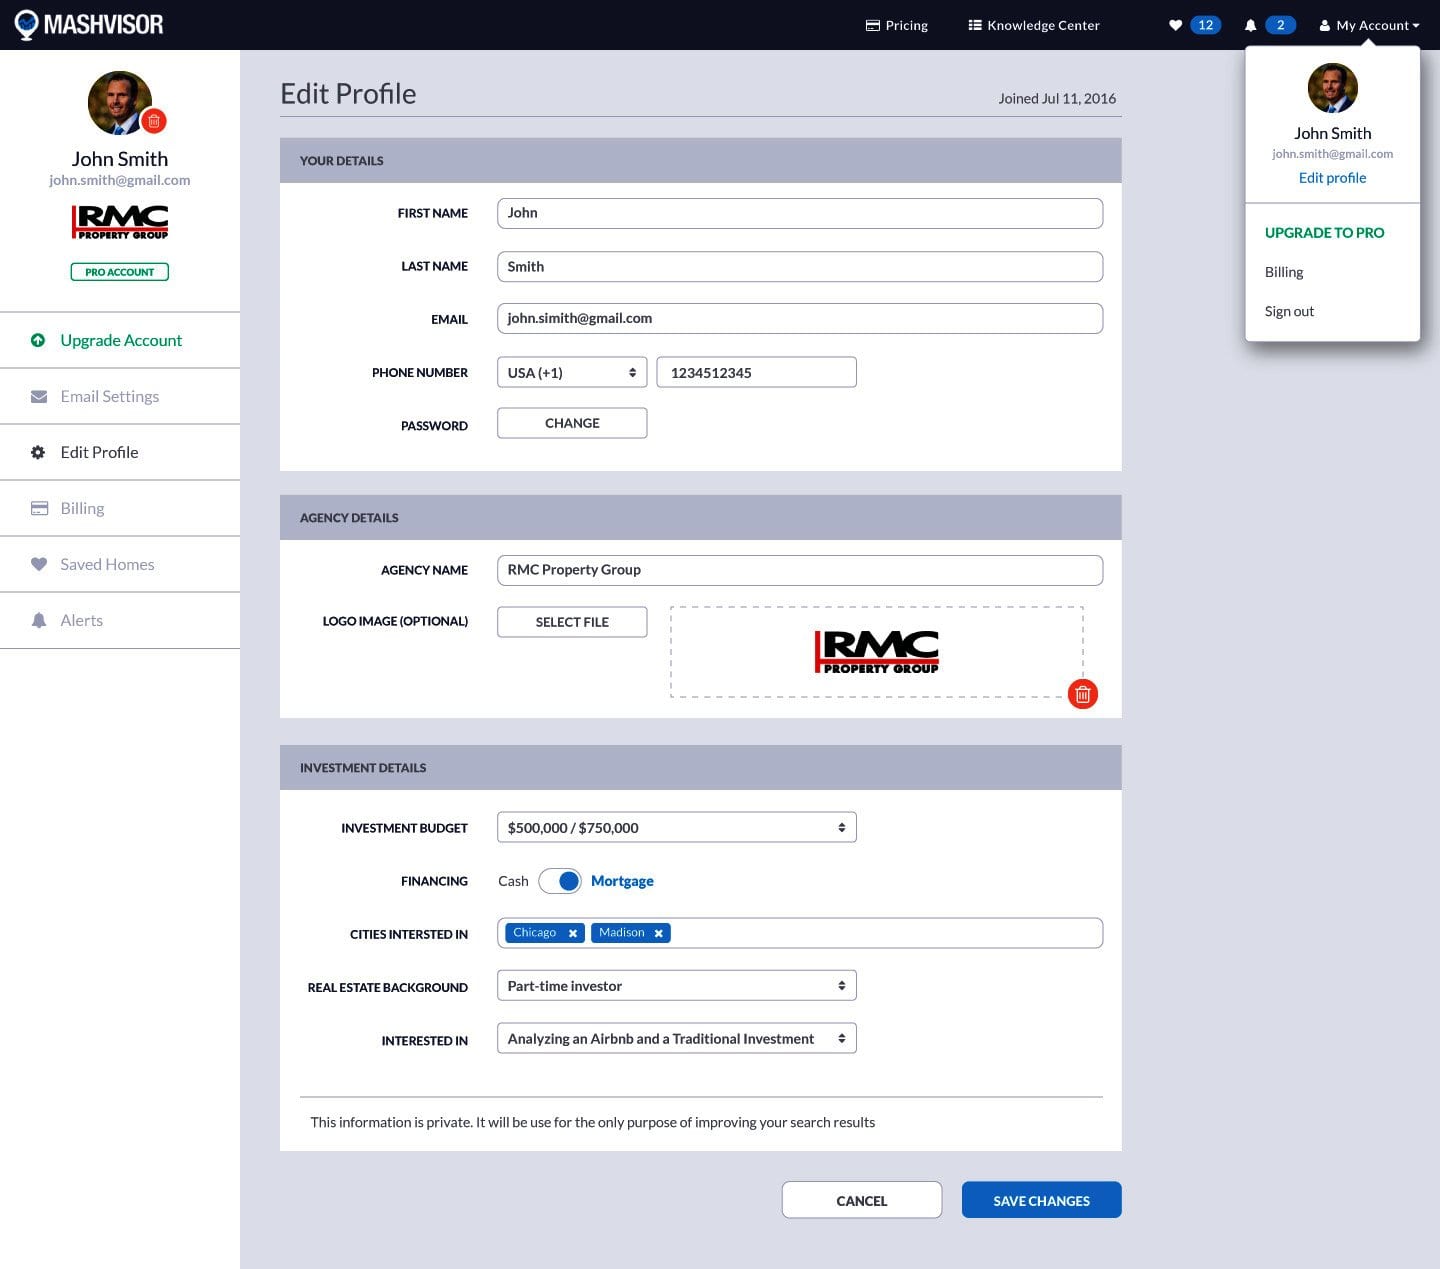
Task: Remove the Madison city tag
Action: click(x=659, y=933)
